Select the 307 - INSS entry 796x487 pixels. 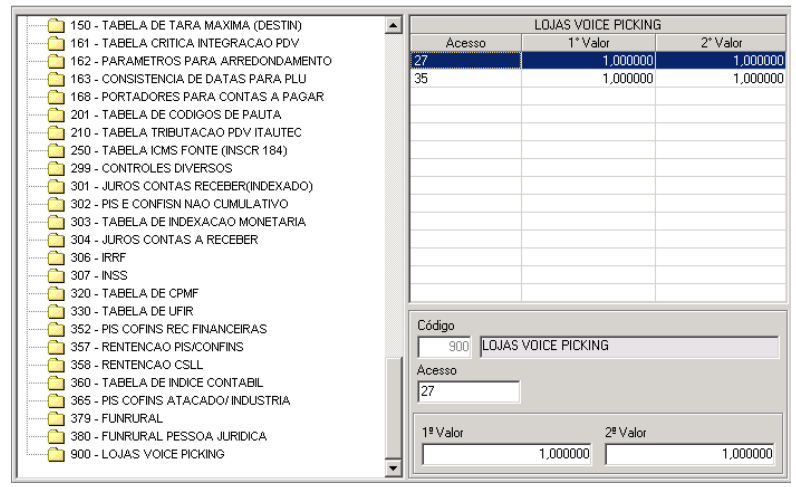(x=99, y=276)
